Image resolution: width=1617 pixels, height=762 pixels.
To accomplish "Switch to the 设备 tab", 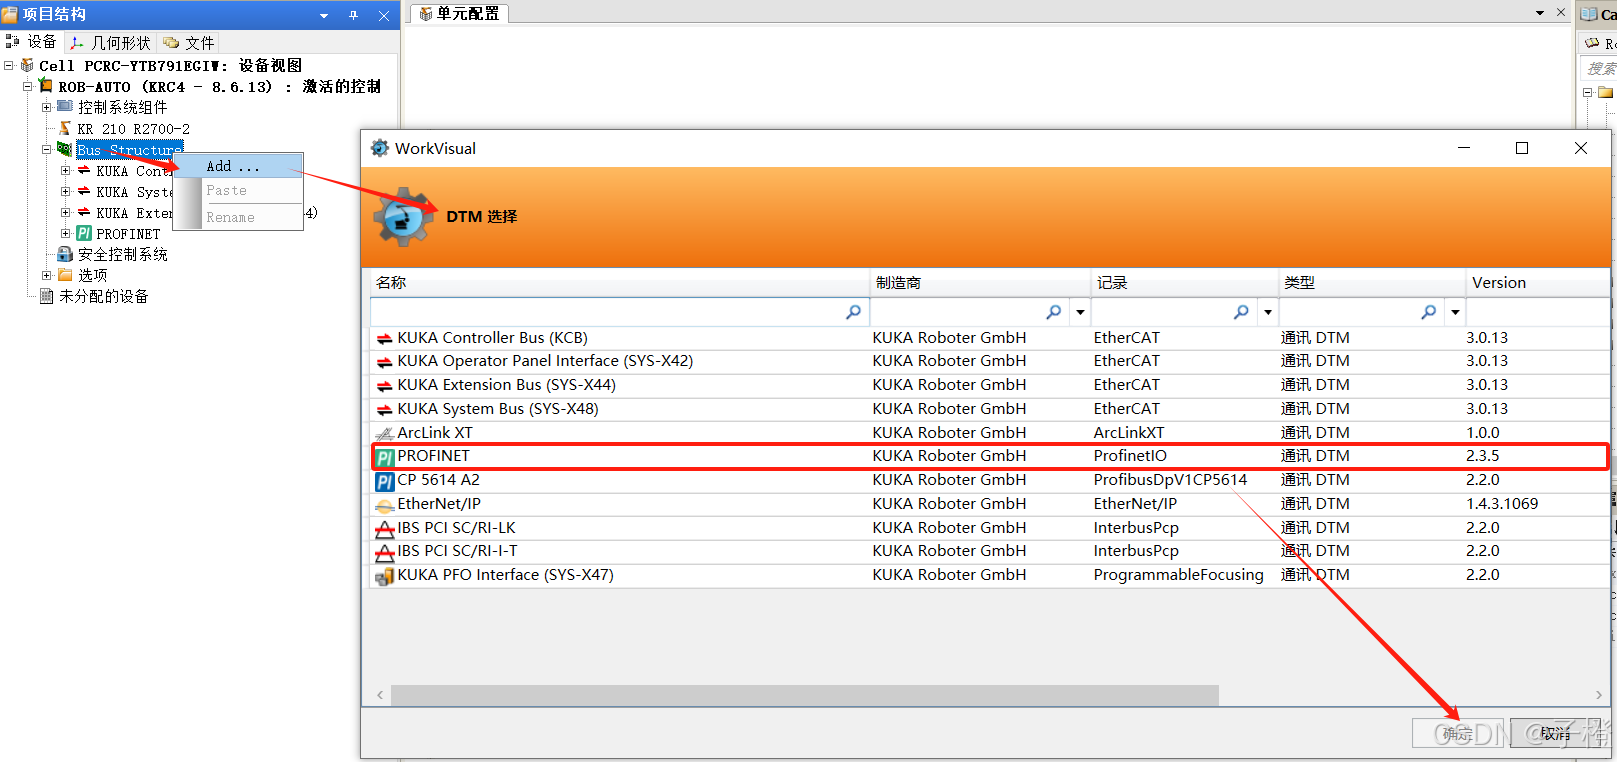I will (31, 42).
